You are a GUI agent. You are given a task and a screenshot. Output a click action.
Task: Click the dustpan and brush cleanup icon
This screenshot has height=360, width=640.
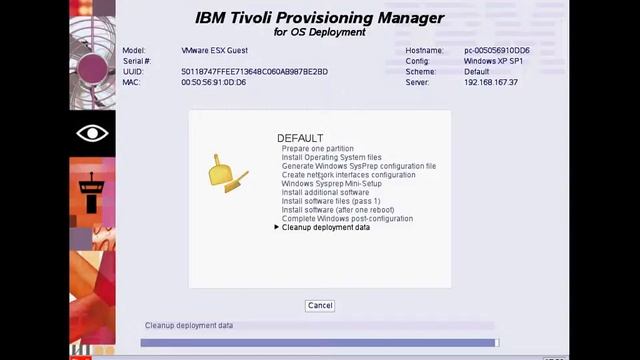pyautogui.click(x=228, y=173)
